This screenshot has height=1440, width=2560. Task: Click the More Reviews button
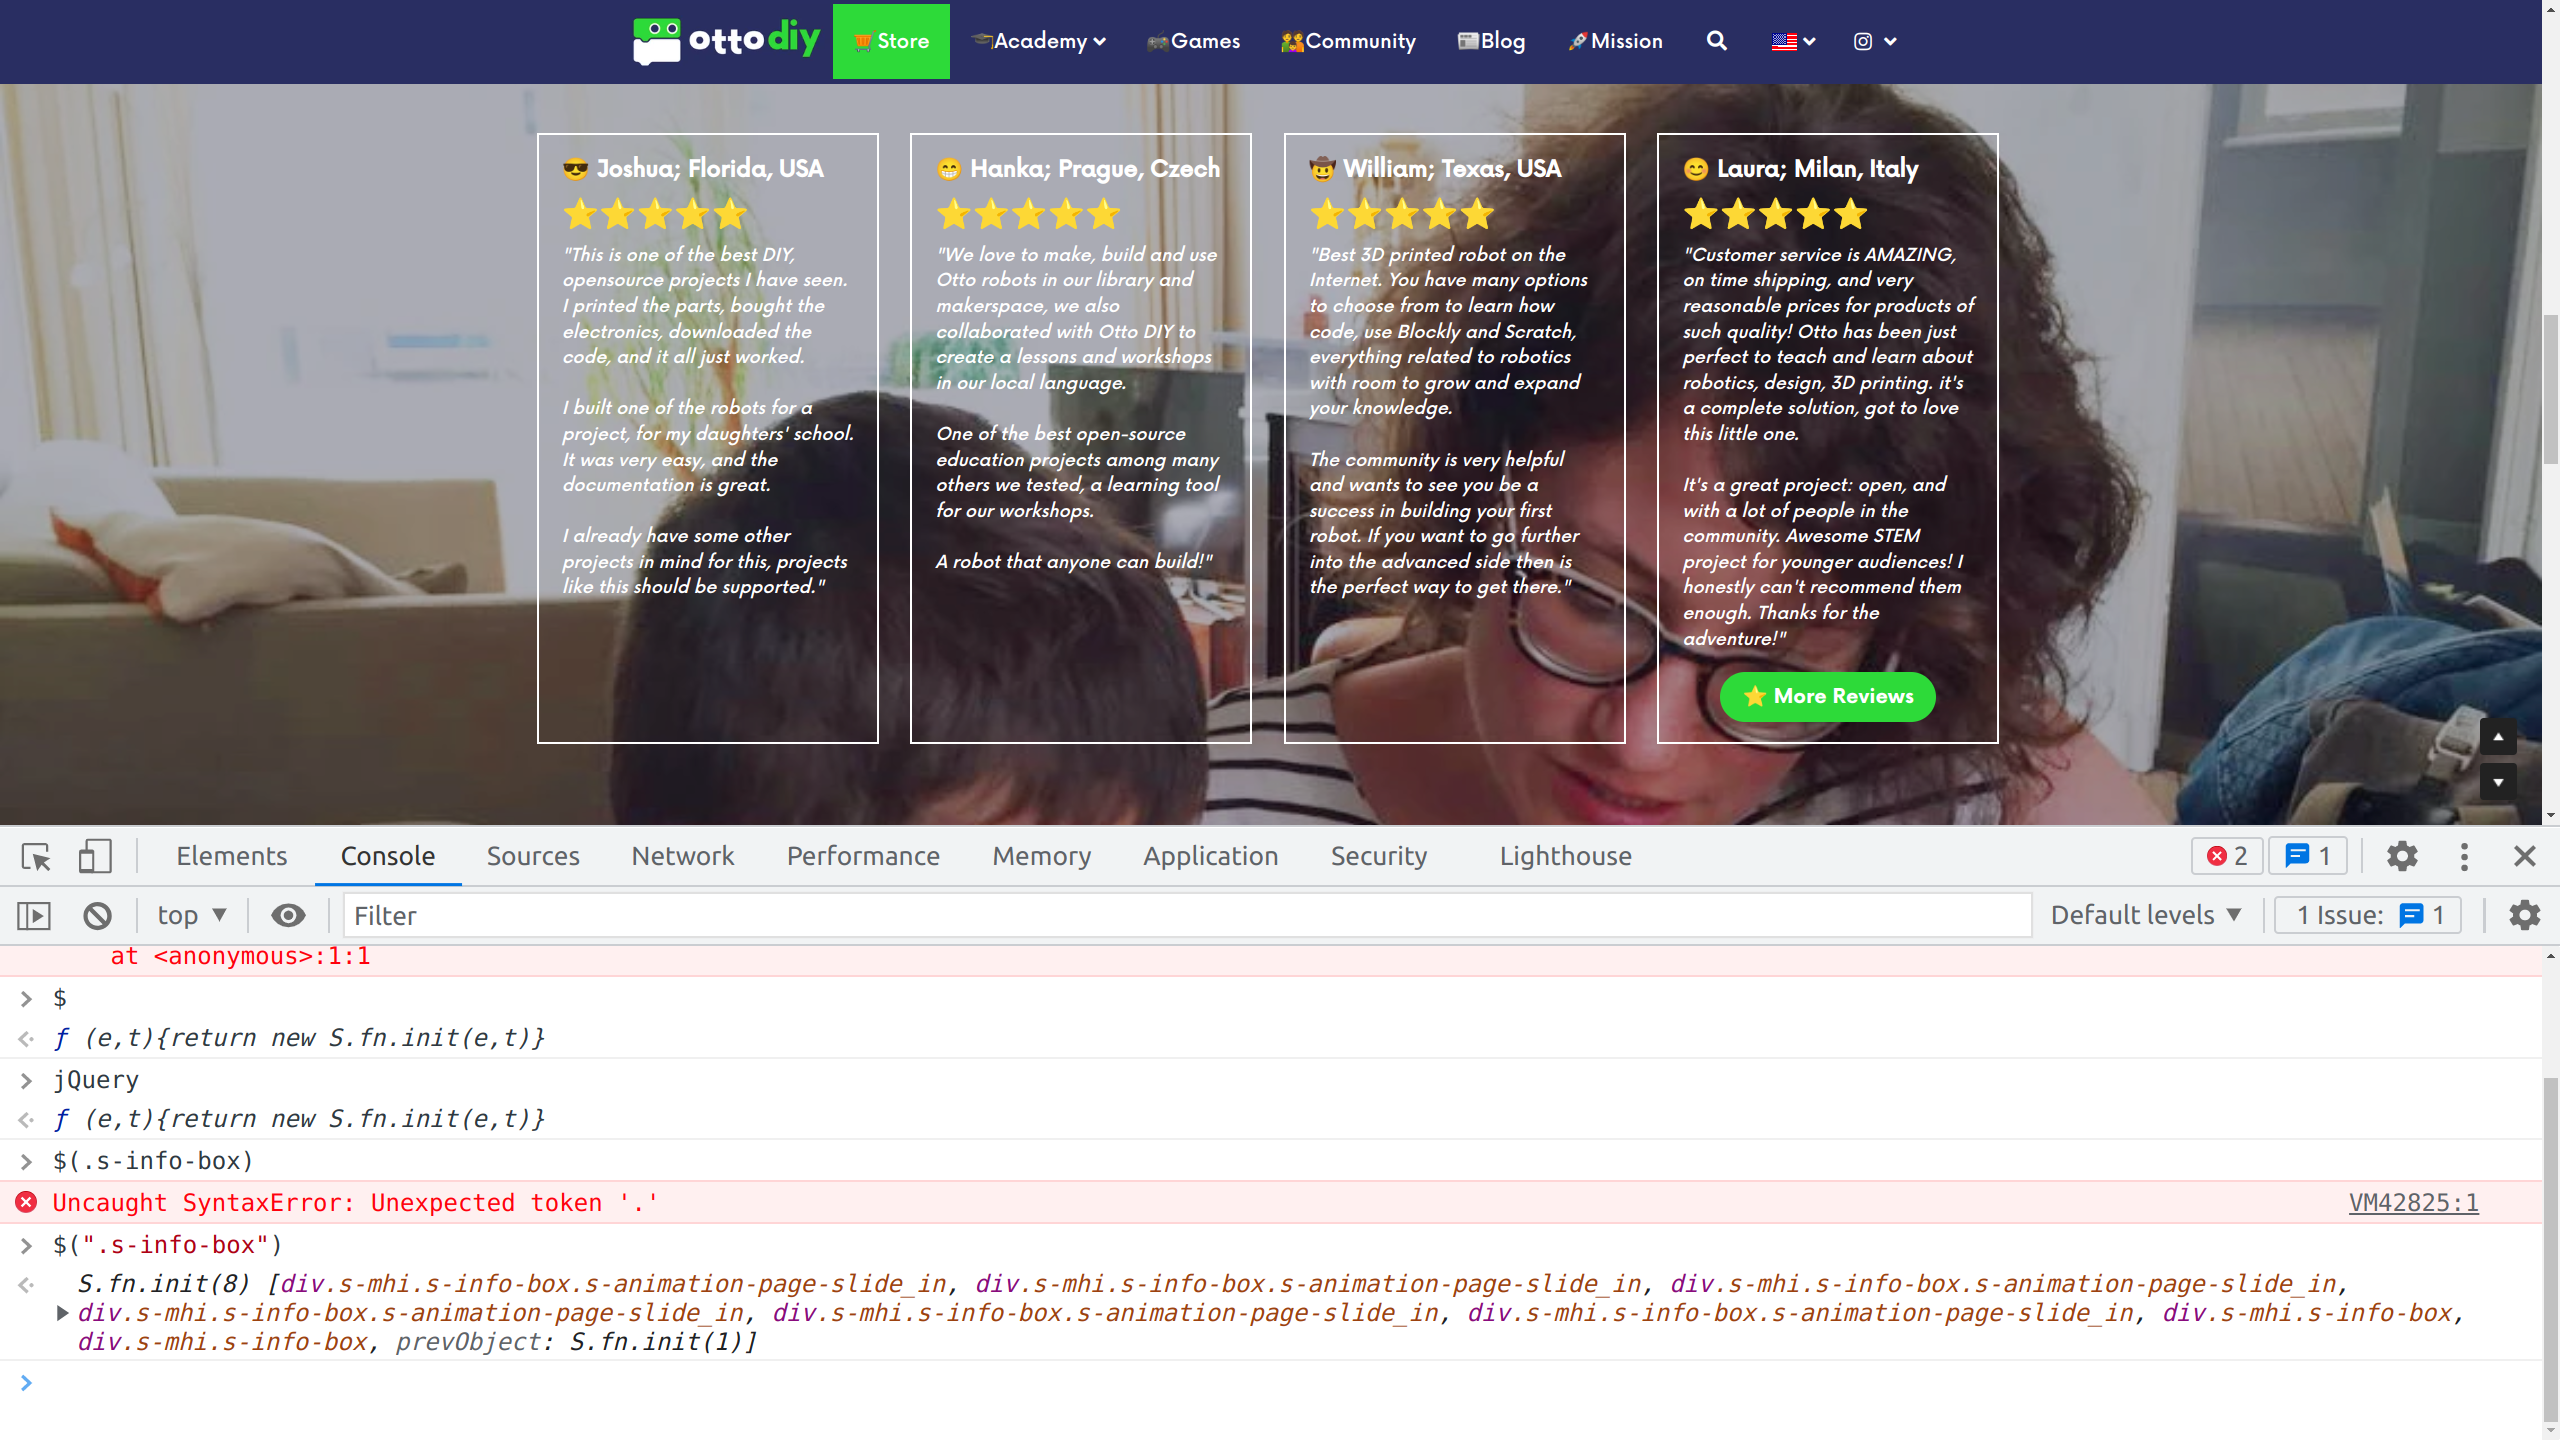click(x=1827, y=697)
